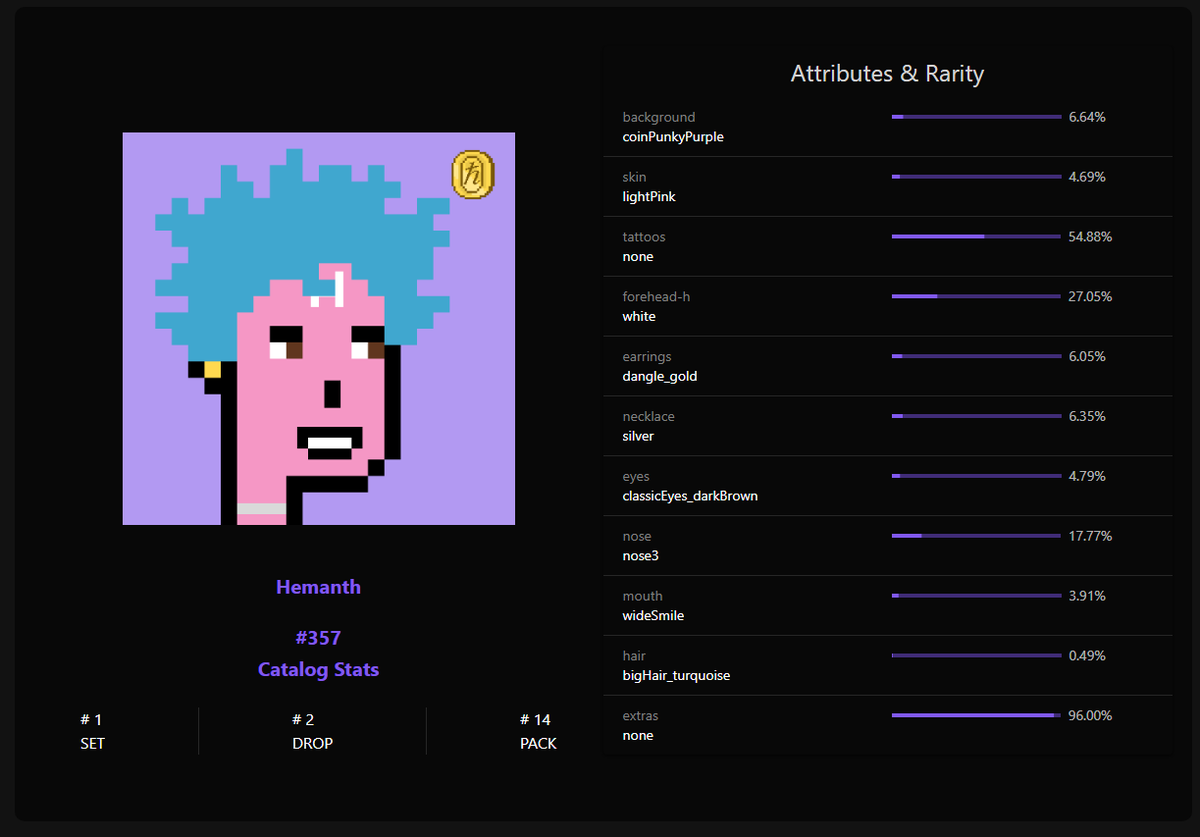Select the white forehead-h value
This screenshot has width=1200, height=837.
coord(639,317)
